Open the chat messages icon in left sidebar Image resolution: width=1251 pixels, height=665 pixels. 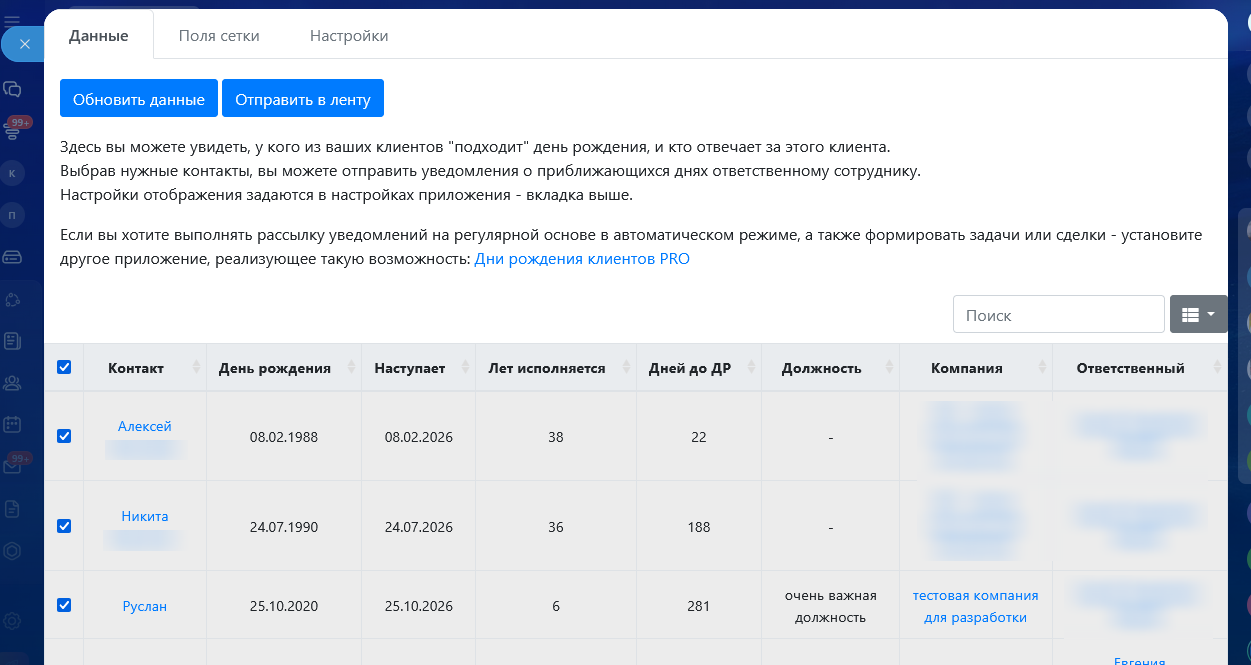tap(13, 89)
